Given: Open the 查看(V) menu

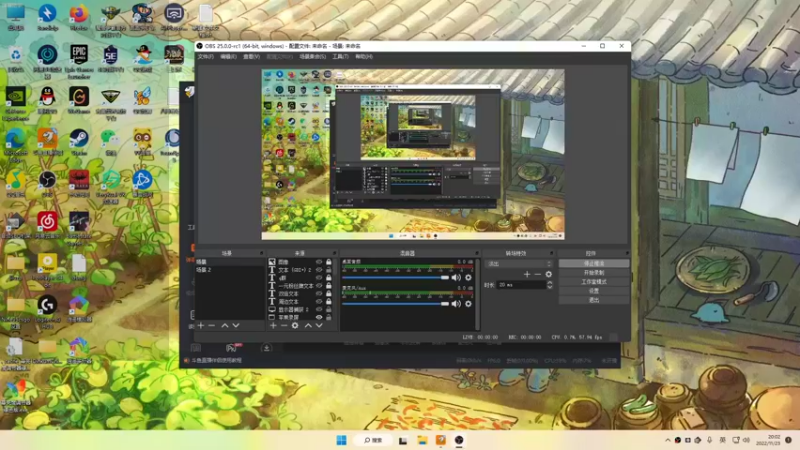Looking at the screenshot, I should pyautogui.click(x=251, y=57).
